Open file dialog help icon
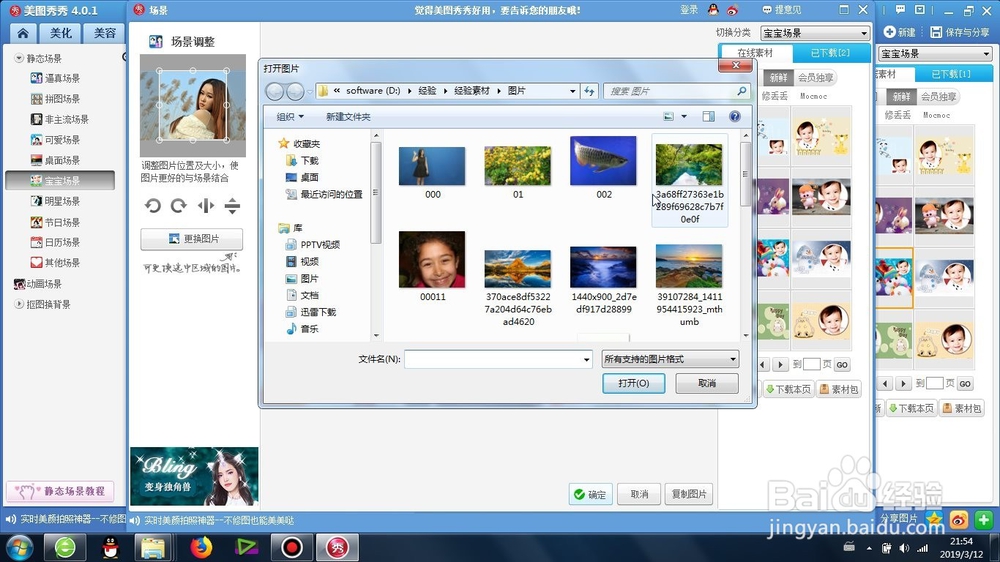 [735, 117]
